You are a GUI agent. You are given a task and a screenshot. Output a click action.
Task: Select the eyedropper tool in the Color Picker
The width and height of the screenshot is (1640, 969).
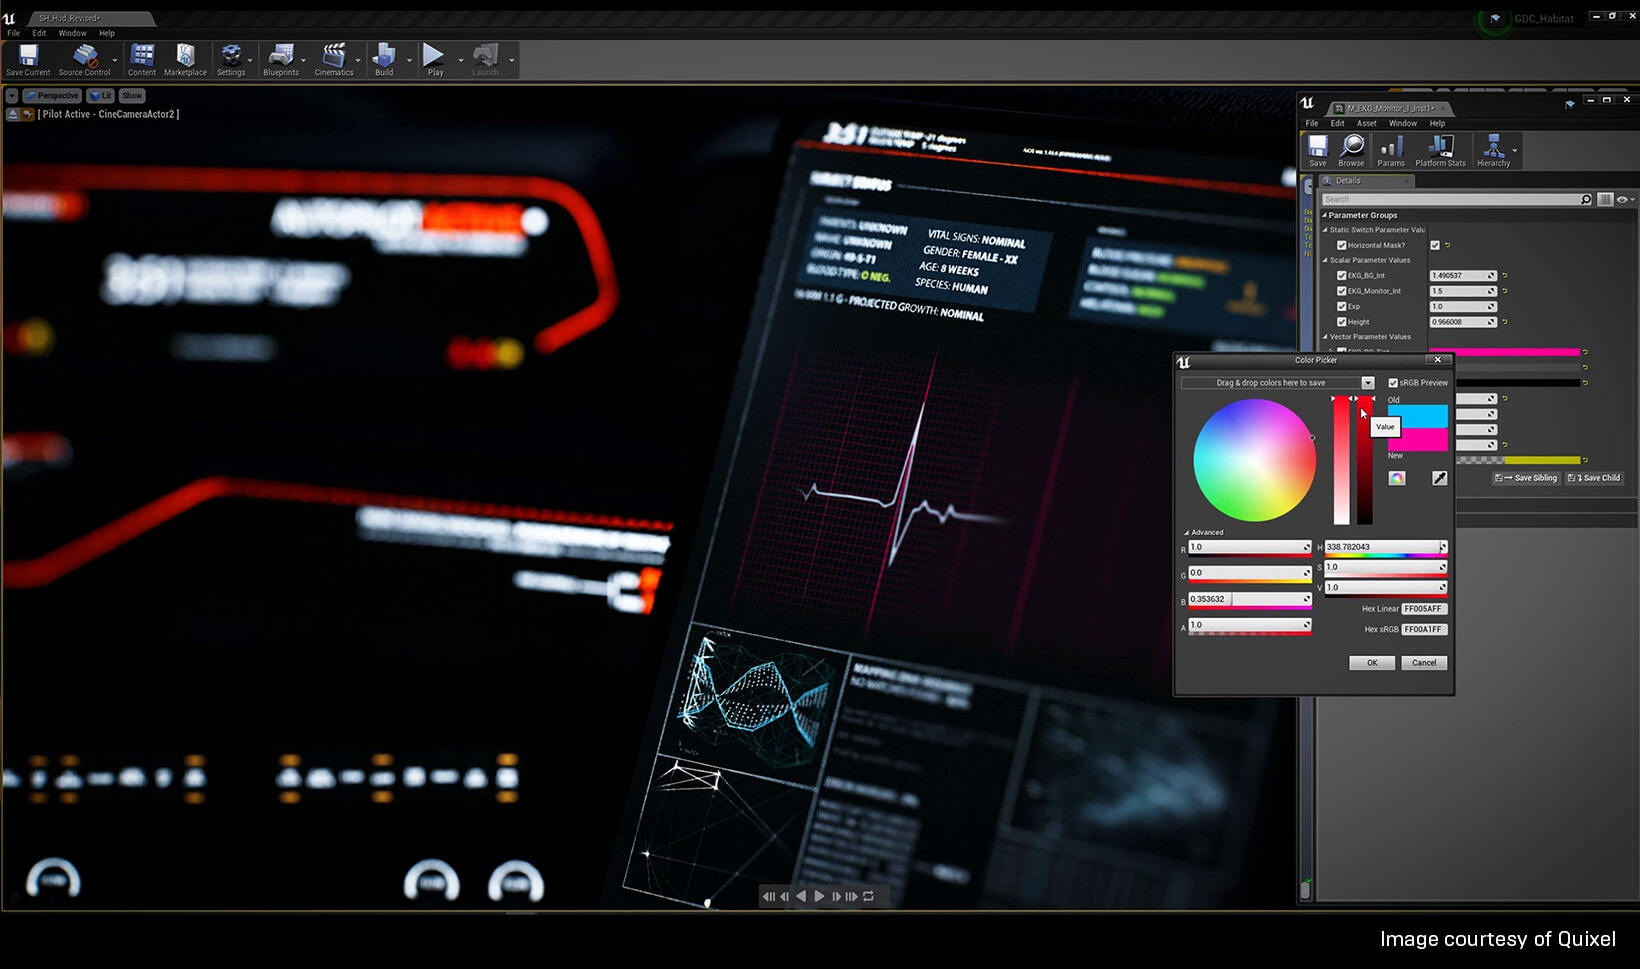pyautogui.click(x=1440, y=478)
